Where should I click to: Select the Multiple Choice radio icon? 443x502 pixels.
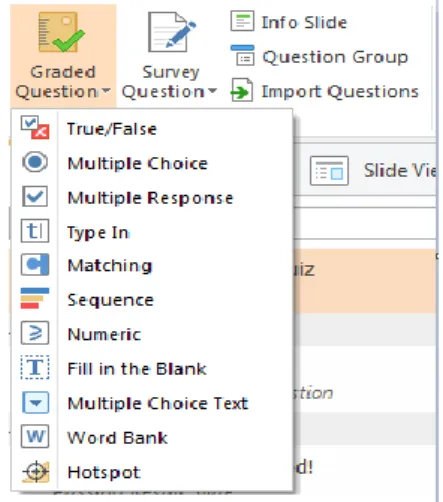click(x=35, y=162)
